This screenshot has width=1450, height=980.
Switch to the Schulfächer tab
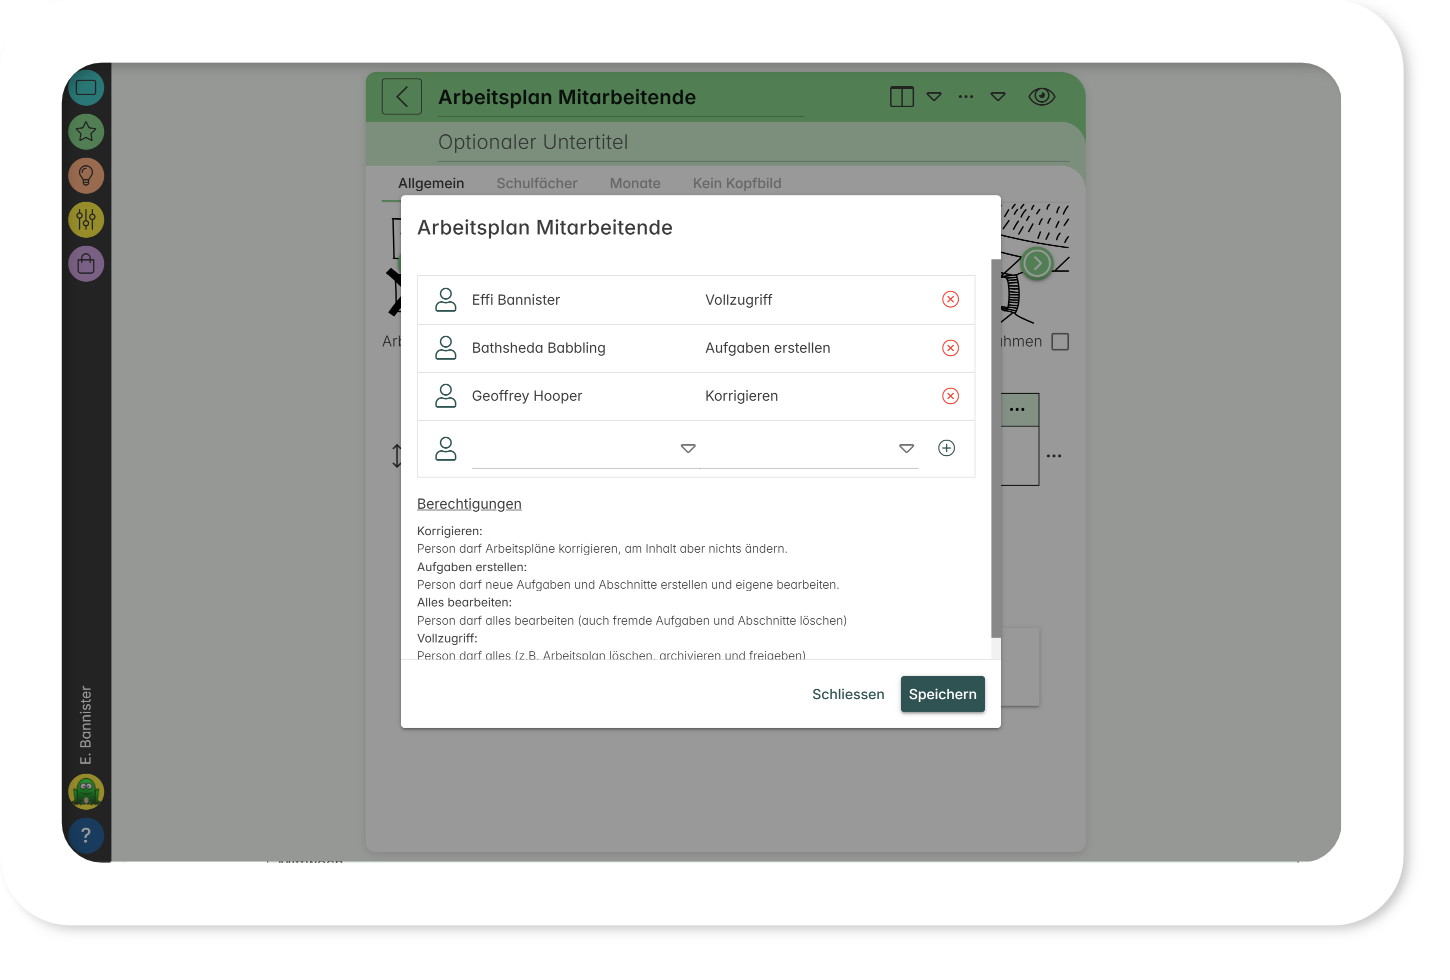536,183
